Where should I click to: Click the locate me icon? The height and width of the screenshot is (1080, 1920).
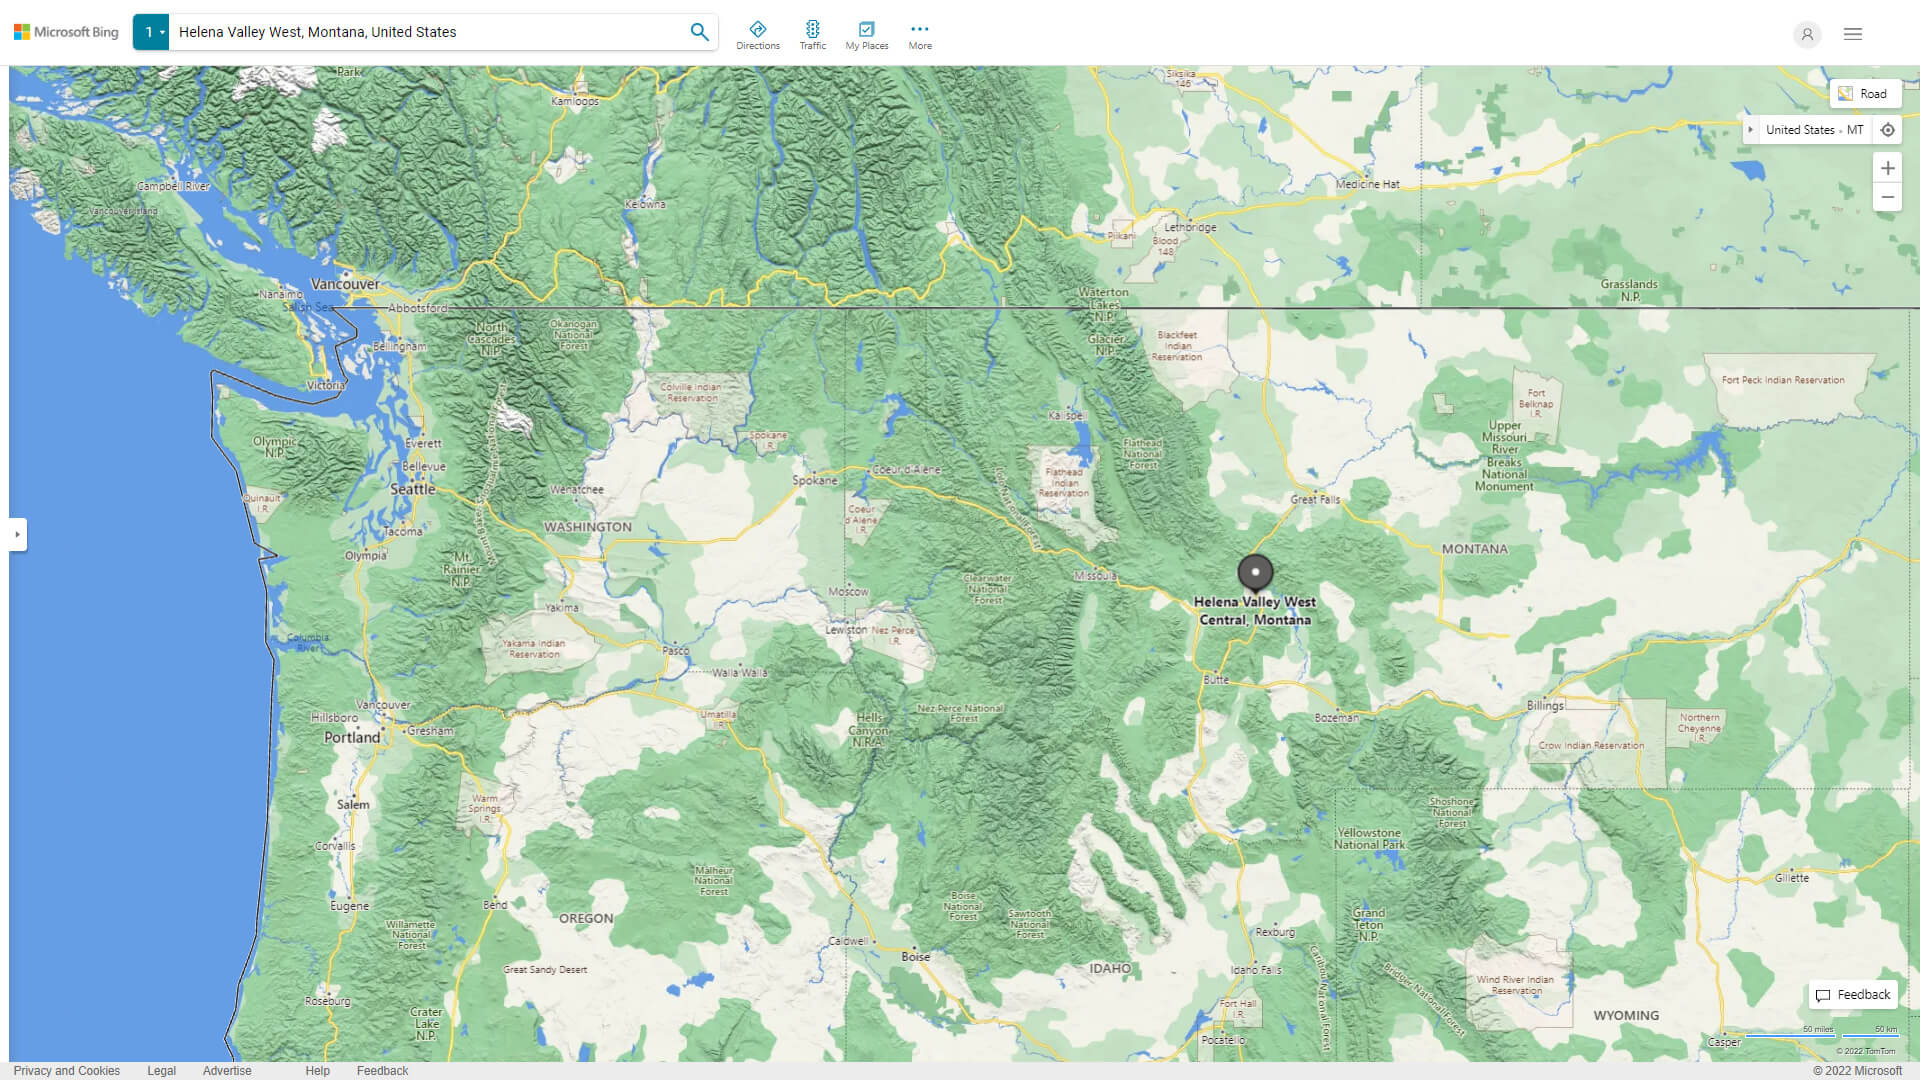(x=1887, y=130)
